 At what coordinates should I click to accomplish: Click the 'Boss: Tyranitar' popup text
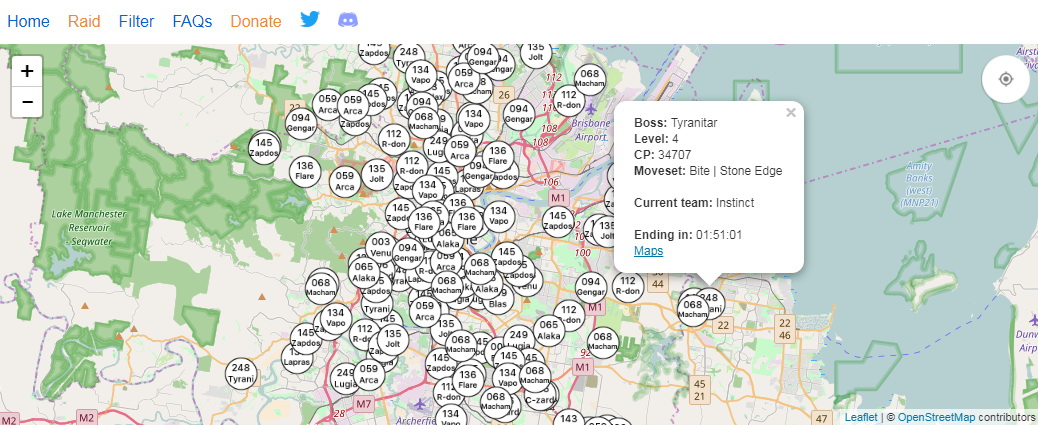676,122
